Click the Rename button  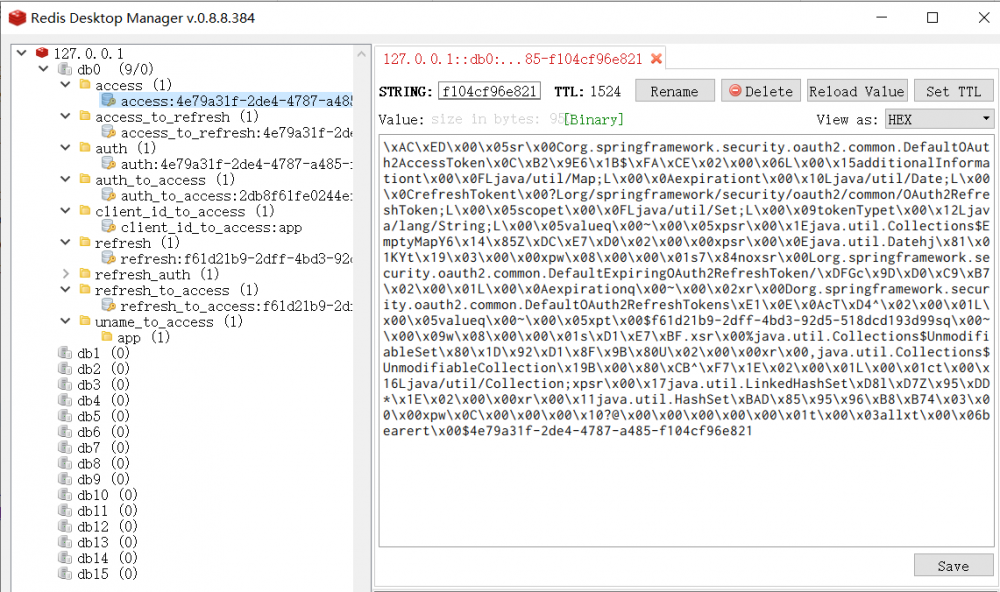[x=674, y=91]
